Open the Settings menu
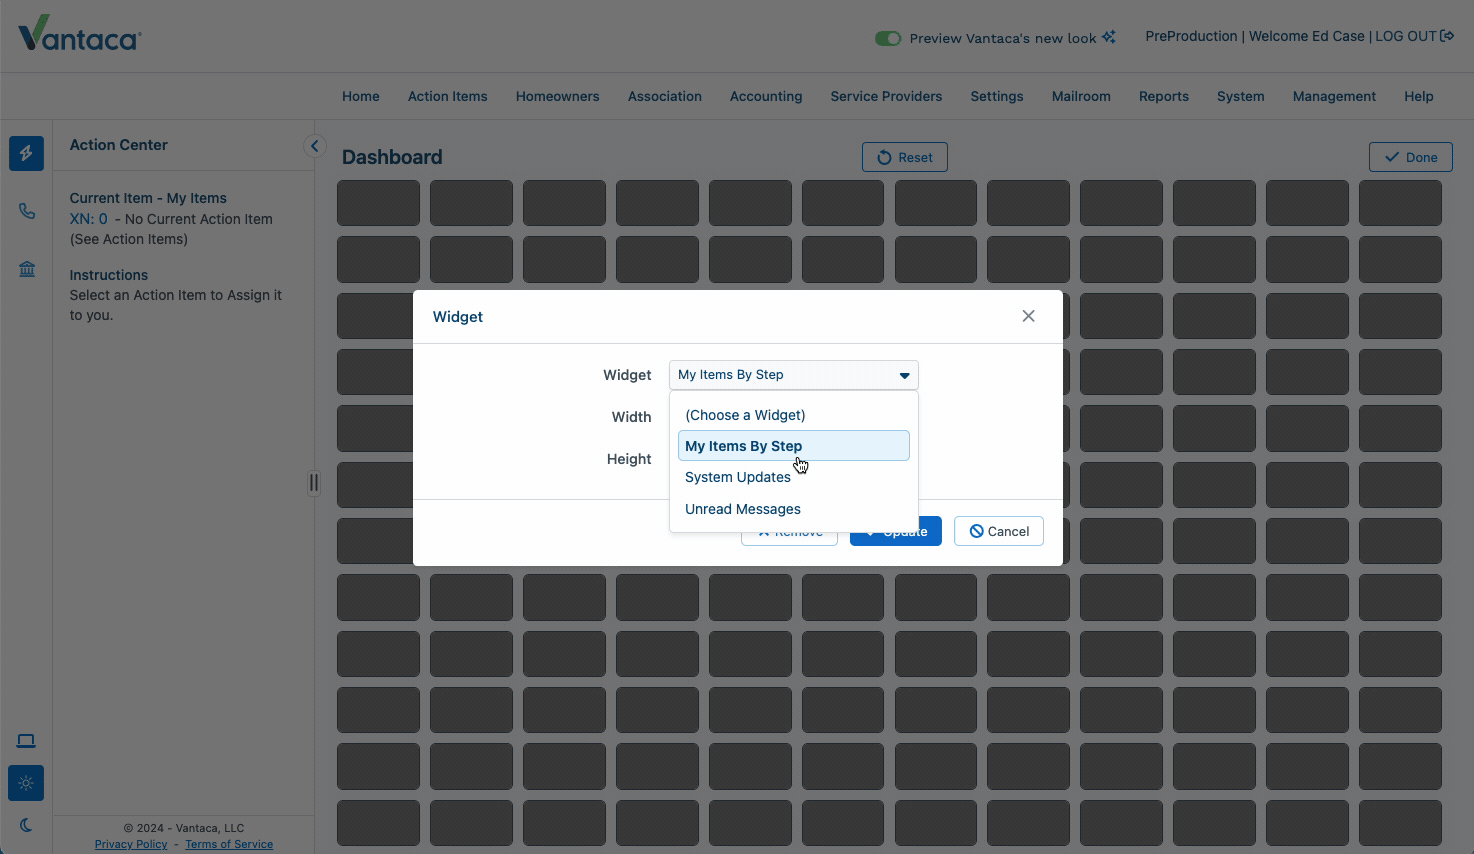Image resolution: width=1474 pixels, height=854 pixels. point(997,96)
